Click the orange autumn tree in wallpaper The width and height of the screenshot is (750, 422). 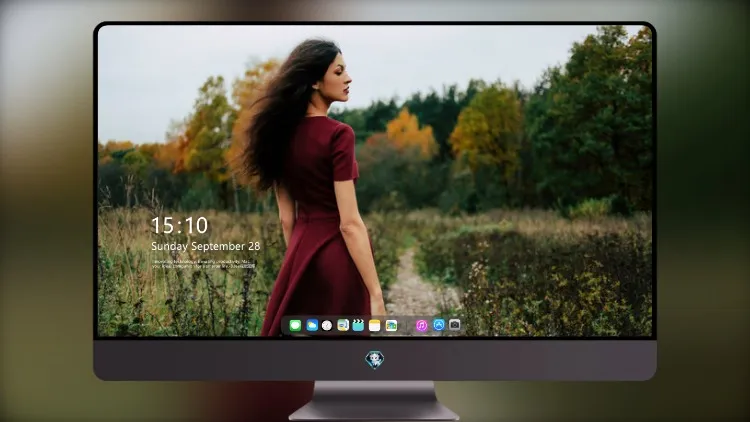coord(410,132)
